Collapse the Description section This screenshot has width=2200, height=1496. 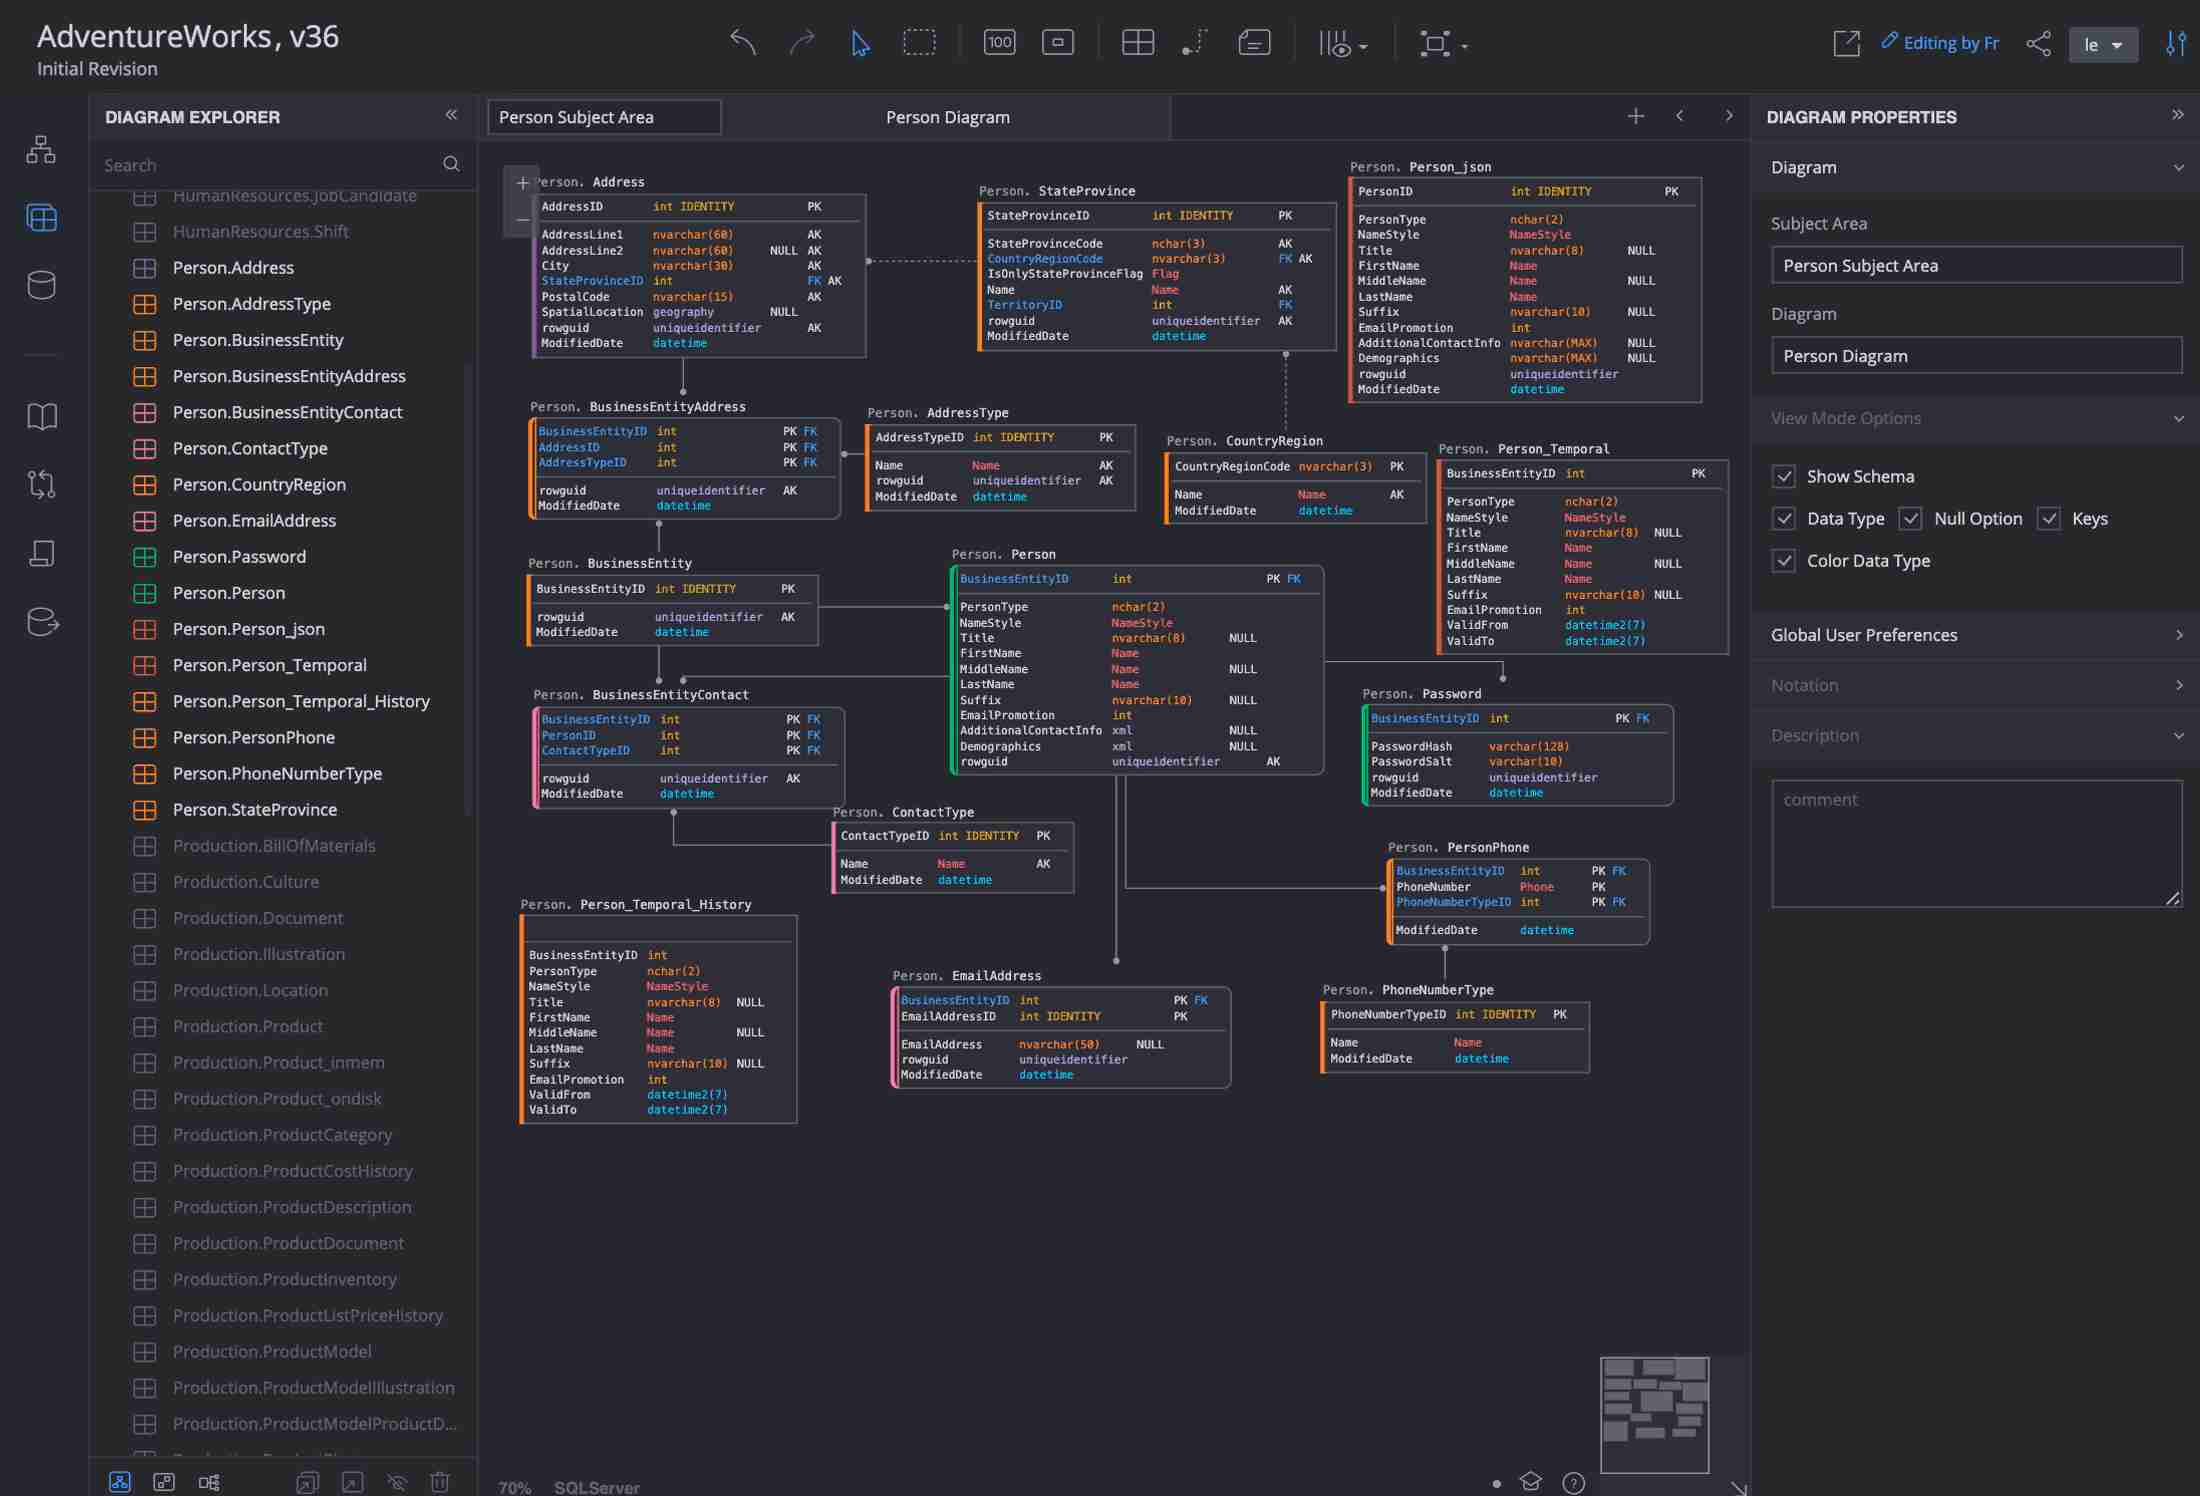click(x=1974, y=735)
